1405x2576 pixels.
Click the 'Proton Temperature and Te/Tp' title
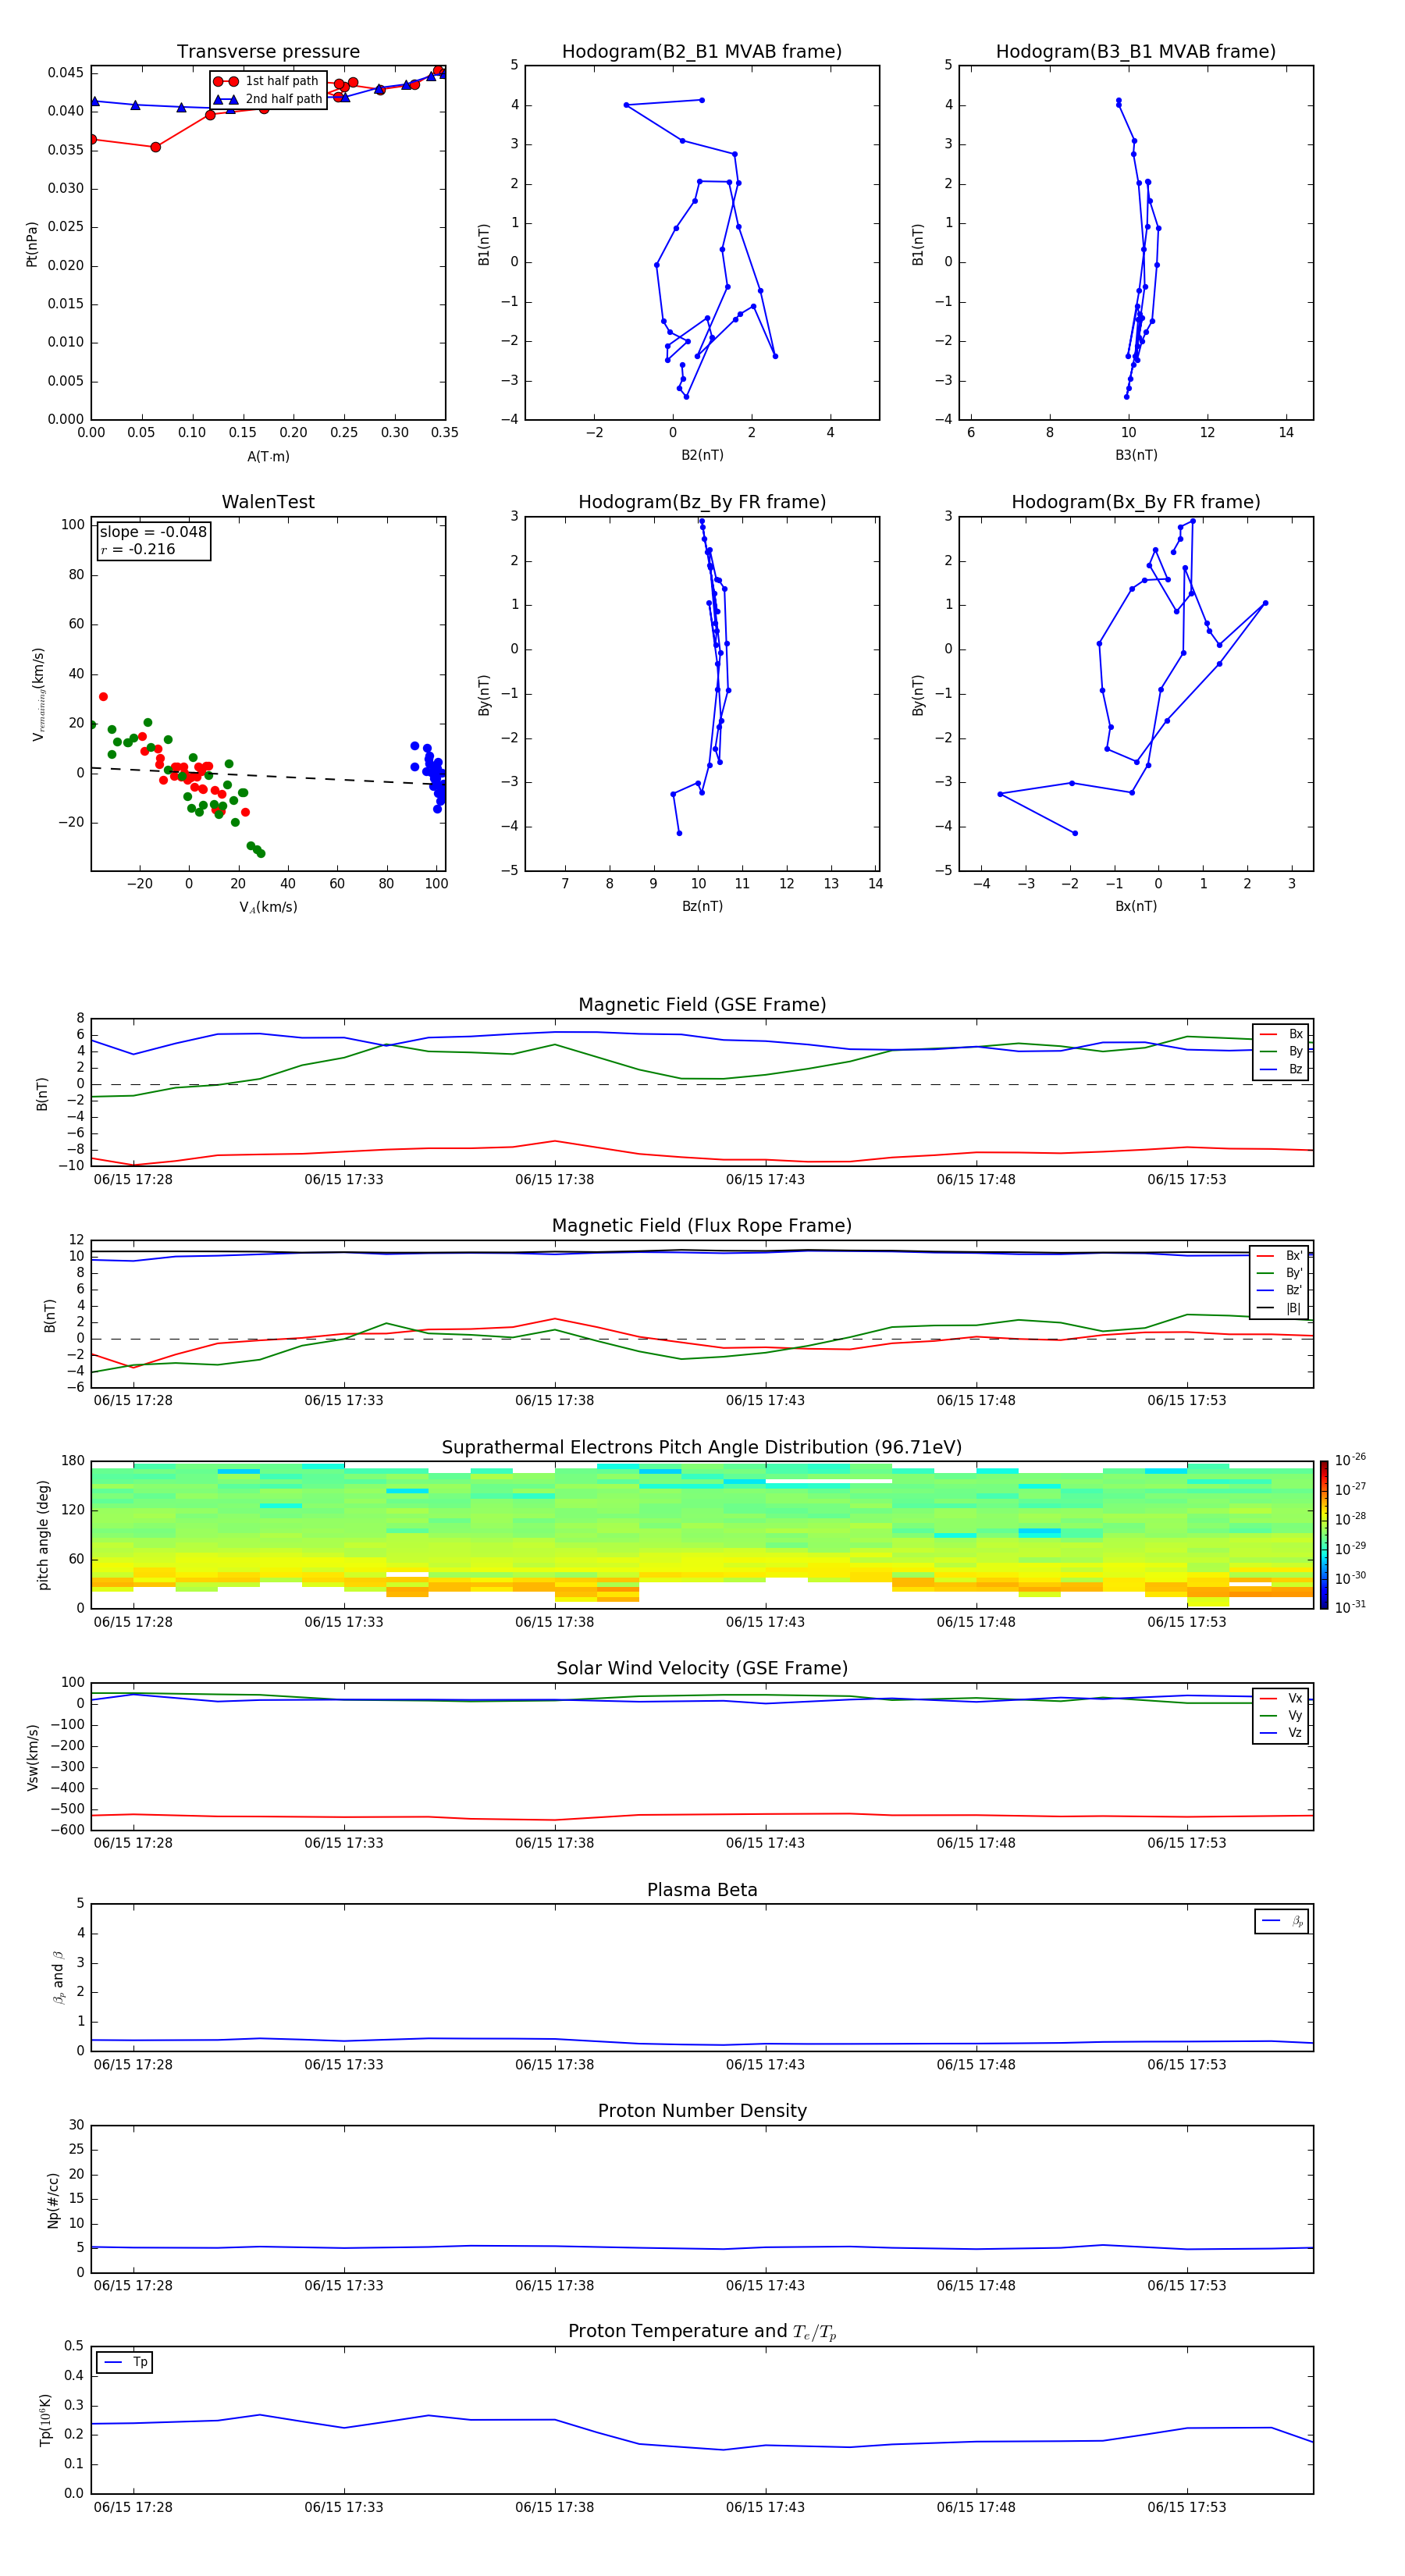[702, 2332]
